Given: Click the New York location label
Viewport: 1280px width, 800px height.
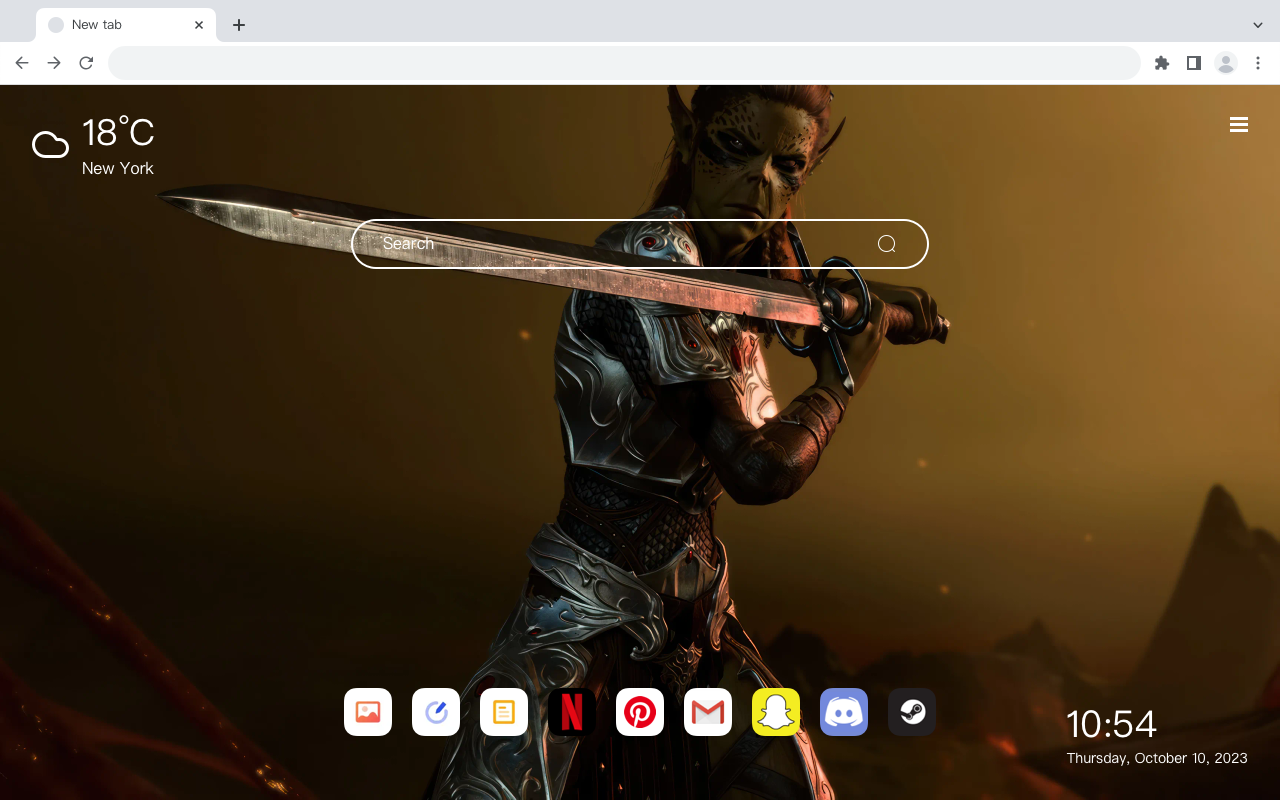Looking at the screenshot, I should pyautogui.click(x=118, y=168).
